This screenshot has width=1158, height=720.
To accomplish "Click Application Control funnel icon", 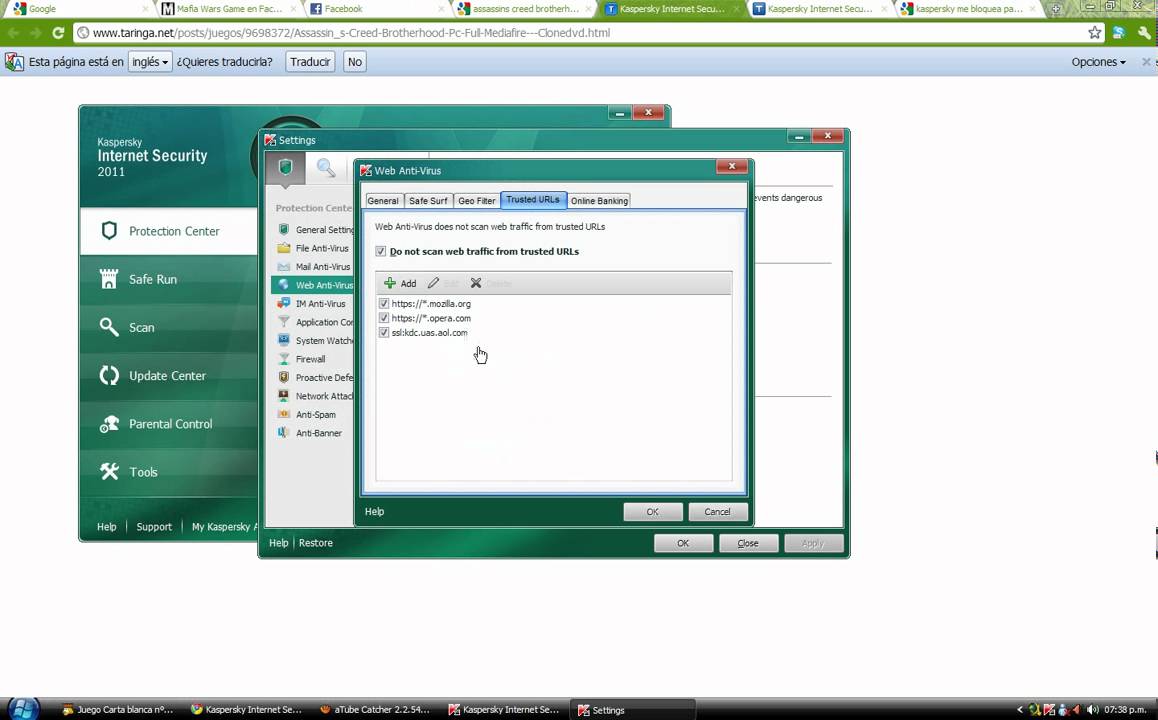I will pyautogui.click(x=284, y=322).
